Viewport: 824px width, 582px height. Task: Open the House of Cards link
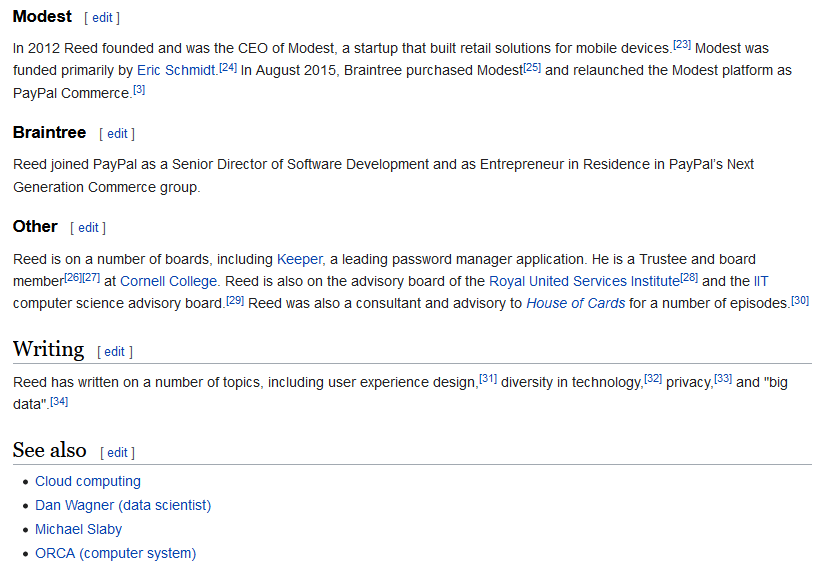[575, 304]
